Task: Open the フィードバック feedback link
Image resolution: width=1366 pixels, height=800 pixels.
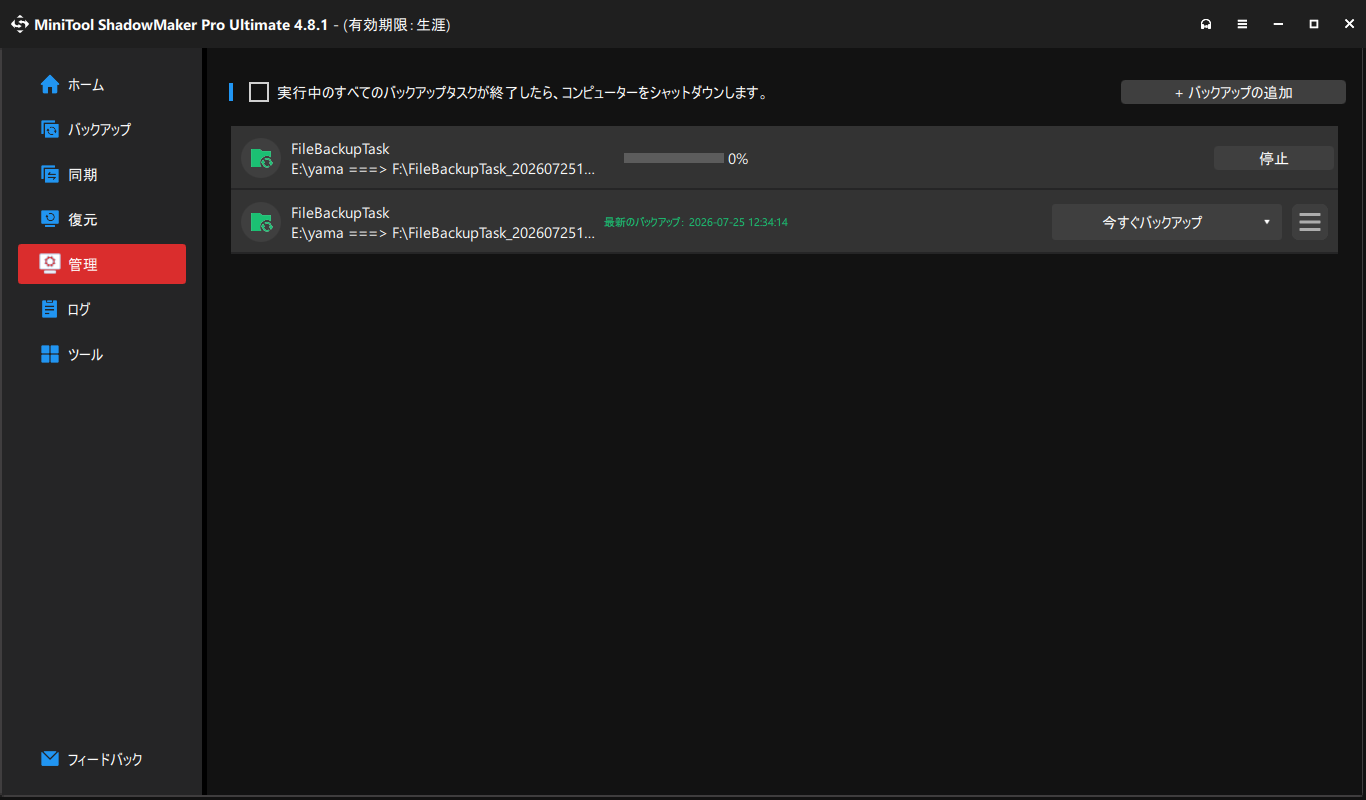Action: 105,759
